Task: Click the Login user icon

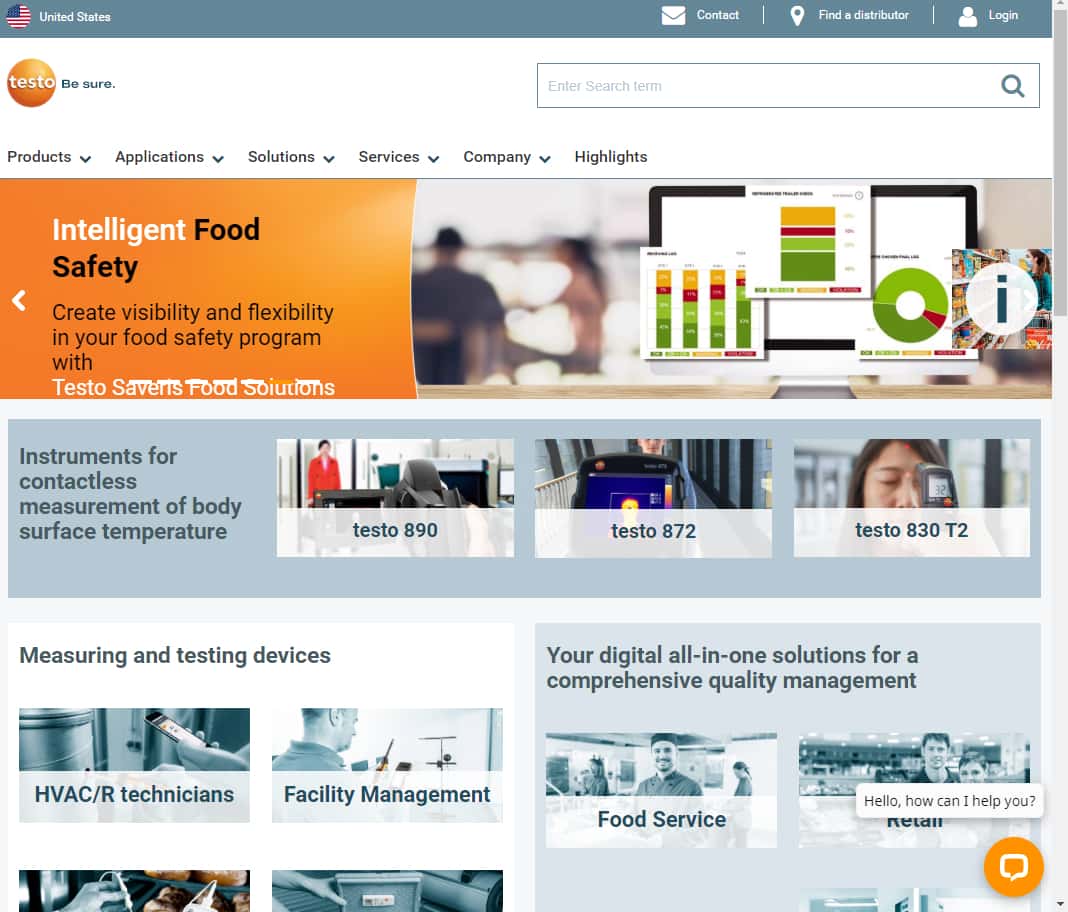Action: (967, 16)
